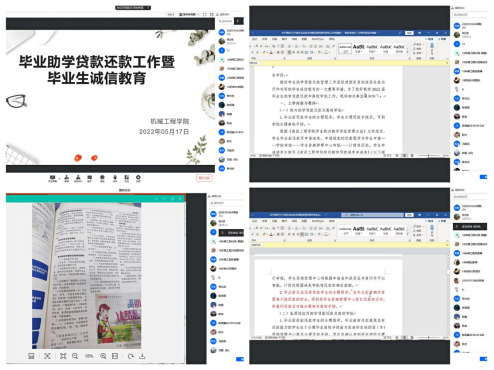Click login button in Word title bar with black text
Image resolution: width=494 pixels, height=370 pixels.
click(x=409, y=33)
